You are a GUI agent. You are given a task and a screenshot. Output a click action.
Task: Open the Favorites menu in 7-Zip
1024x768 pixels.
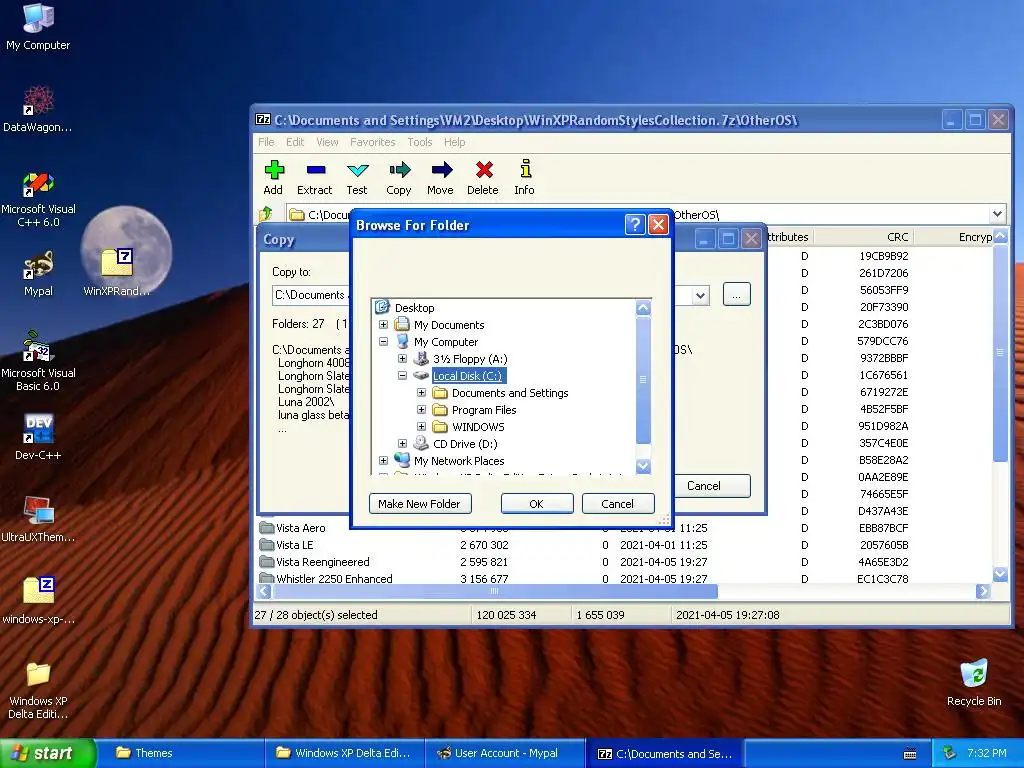point(372,142)
